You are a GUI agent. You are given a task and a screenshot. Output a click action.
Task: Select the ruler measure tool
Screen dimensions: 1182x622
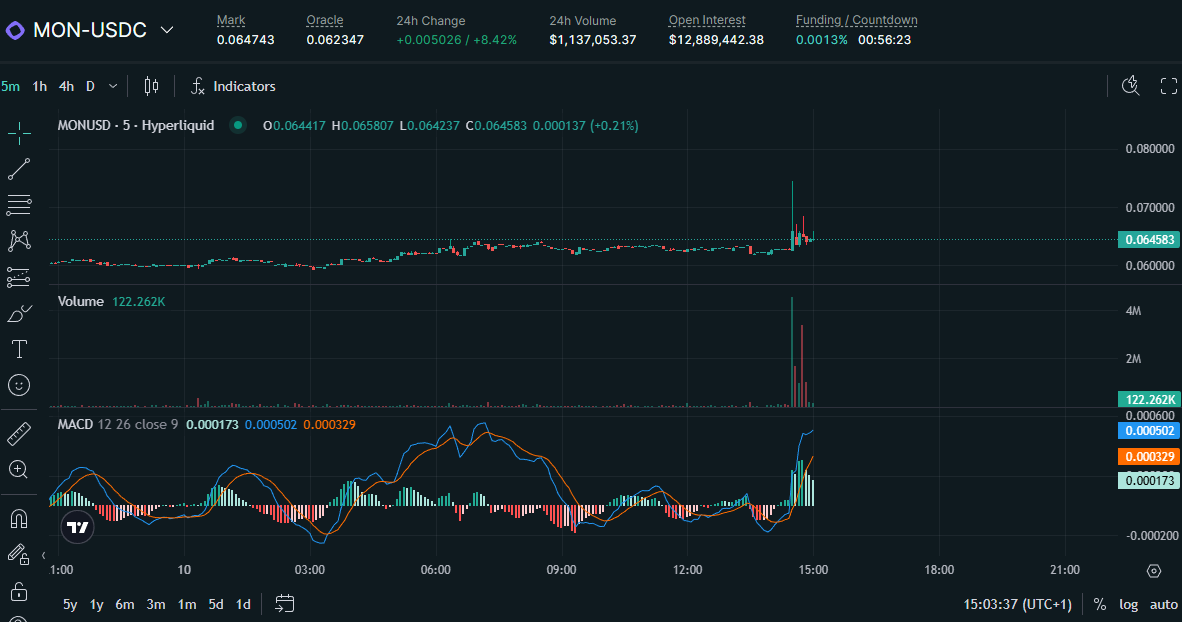coord(19,434)
